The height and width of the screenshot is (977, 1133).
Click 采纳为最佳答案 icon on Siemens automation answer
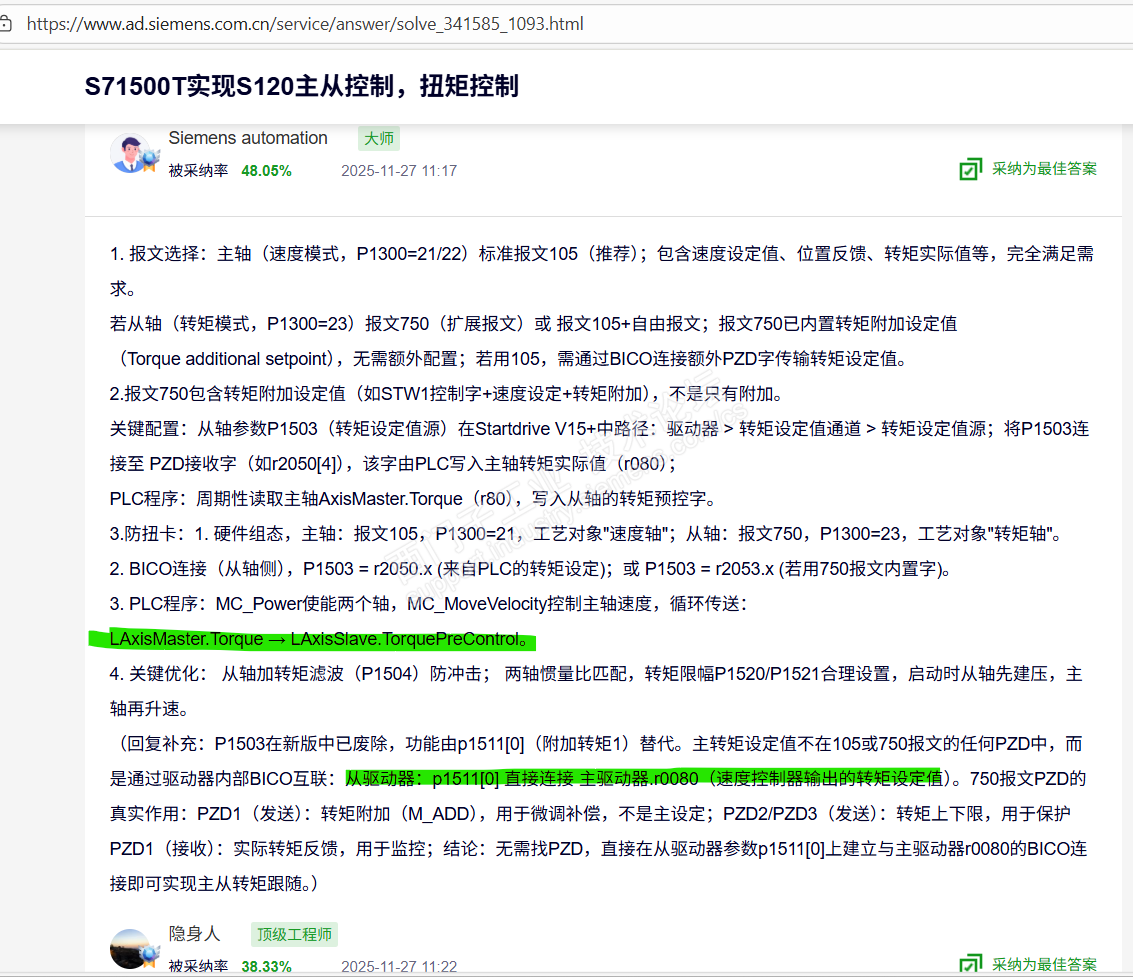970,169
